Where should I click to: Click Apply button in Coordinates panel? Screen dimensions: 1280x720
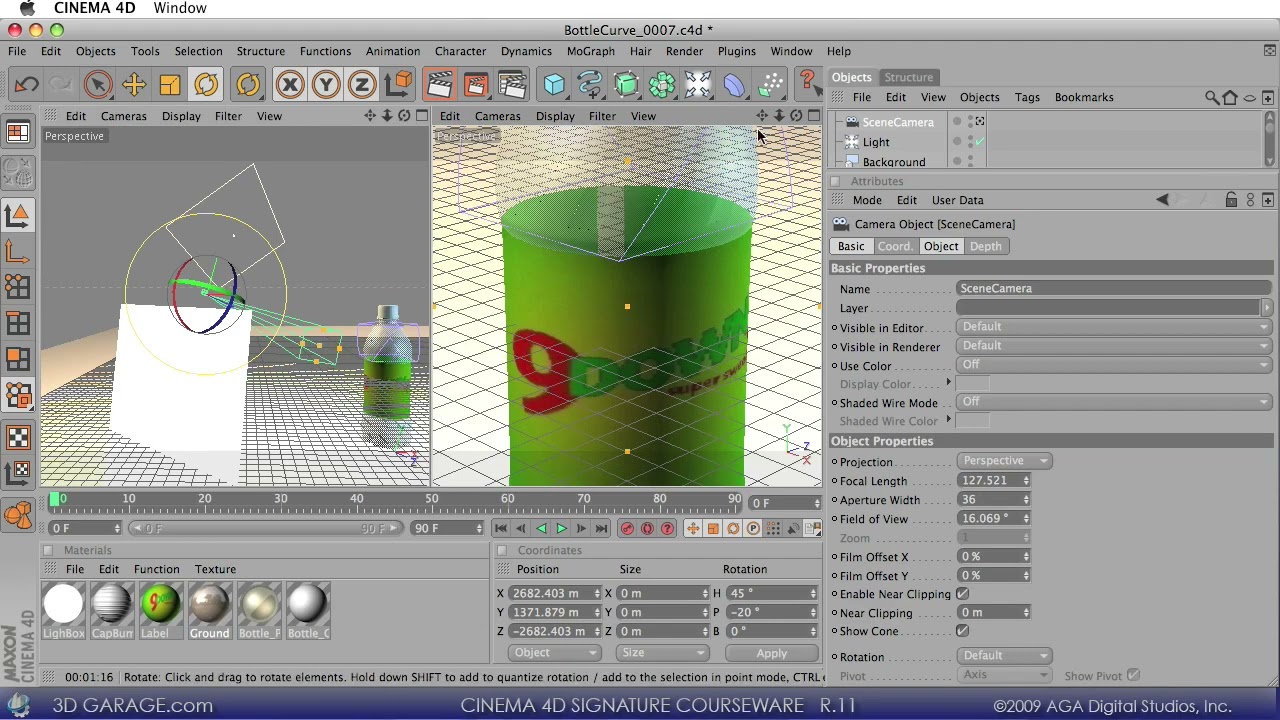771,653
